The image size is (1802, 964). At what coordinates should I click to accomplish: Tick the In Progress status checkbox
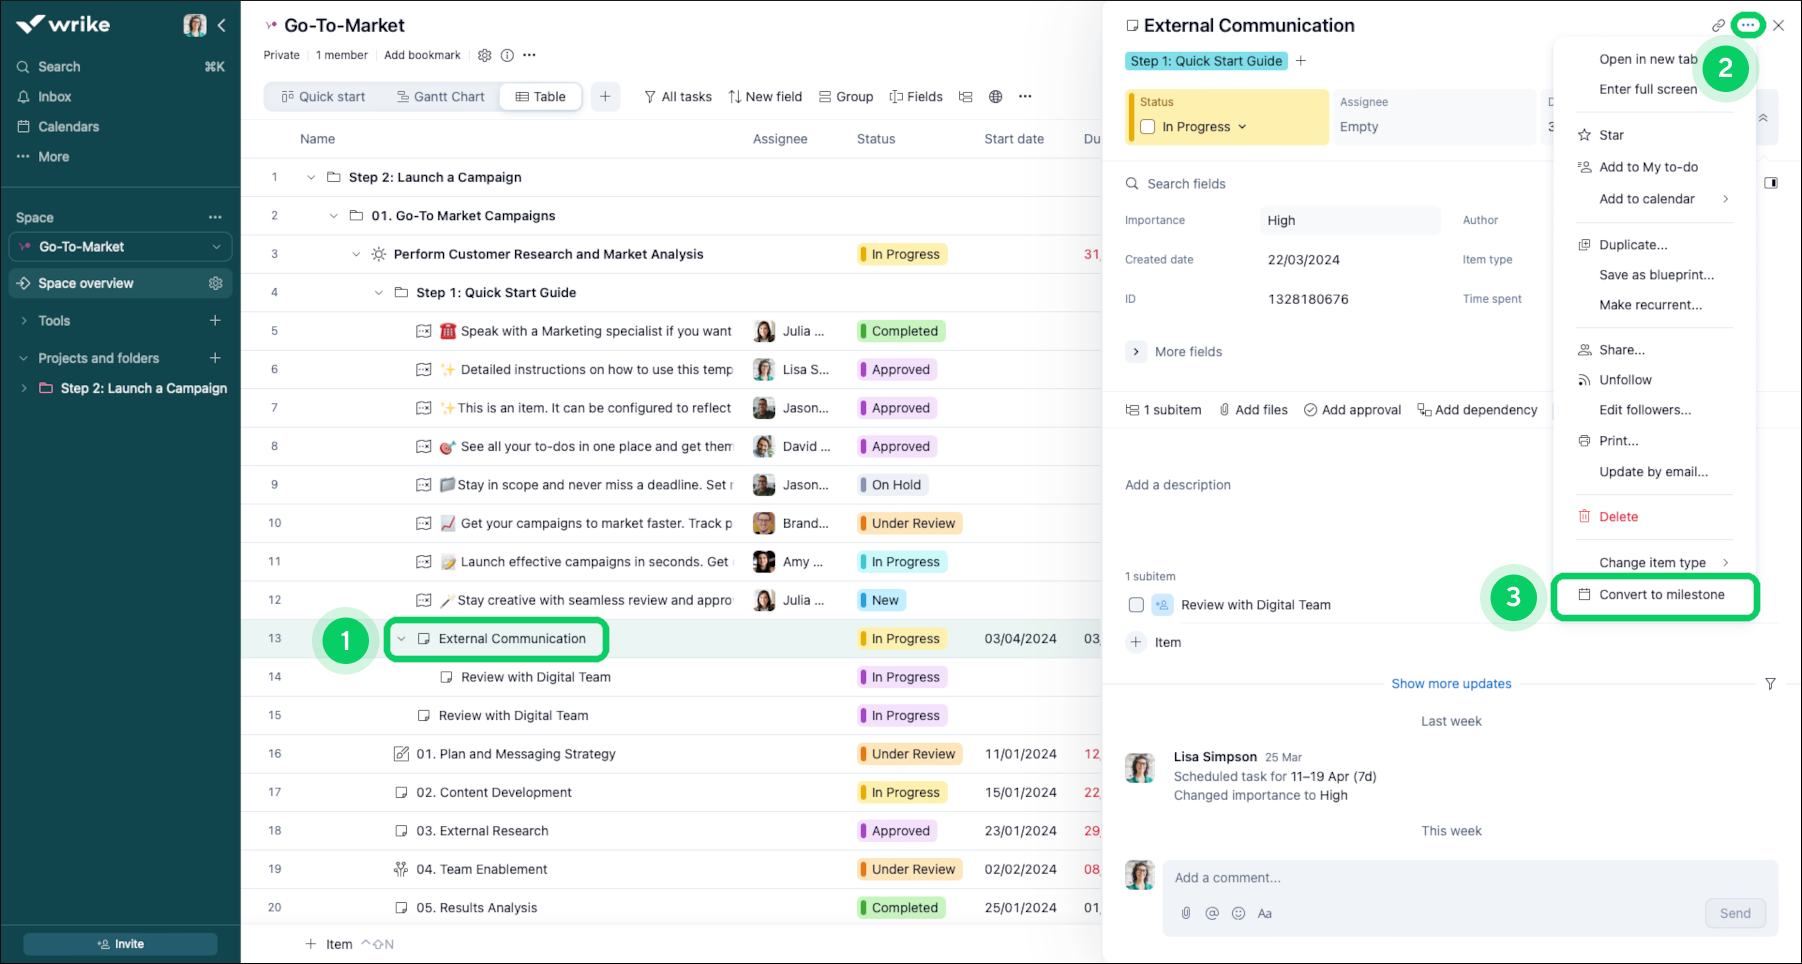1148,127
